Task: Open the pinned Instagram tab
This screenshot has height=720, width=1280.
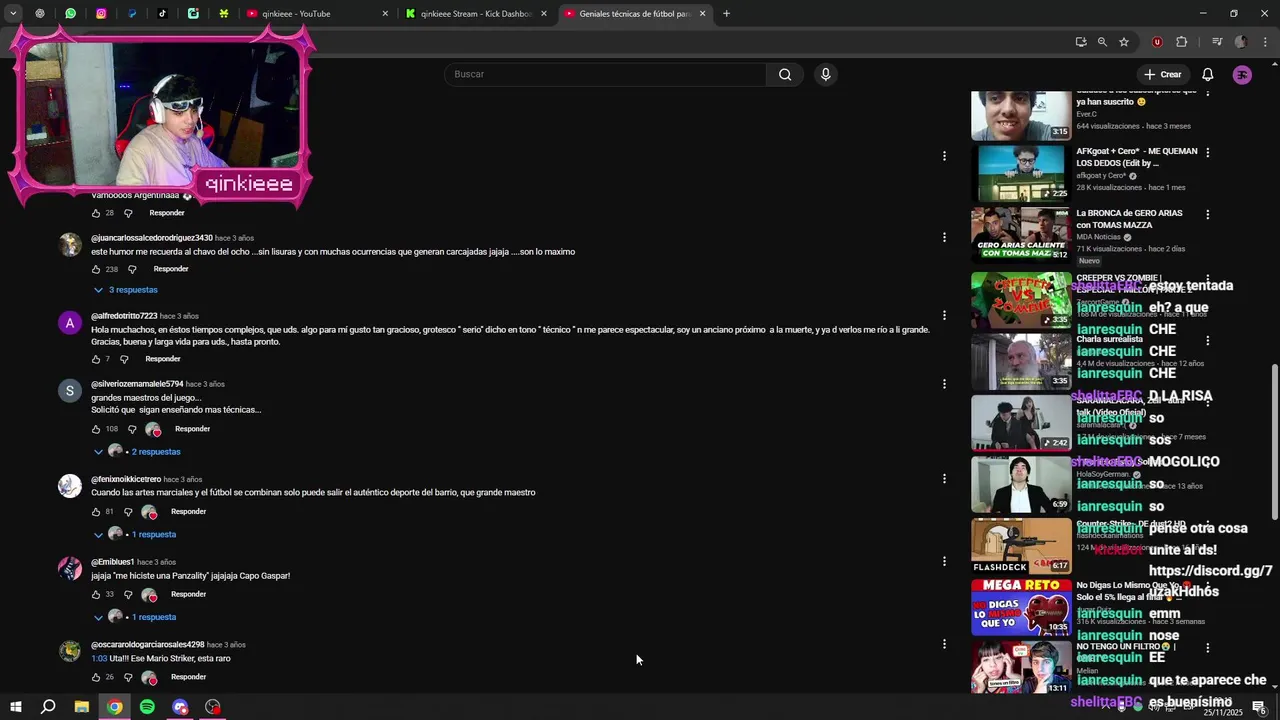Action: pos(101,14)
